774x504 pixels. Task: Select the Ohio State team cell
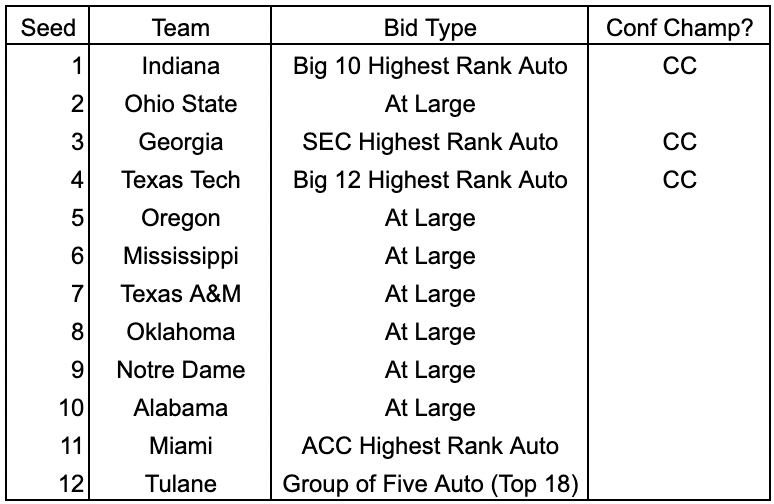coord(181,104)
